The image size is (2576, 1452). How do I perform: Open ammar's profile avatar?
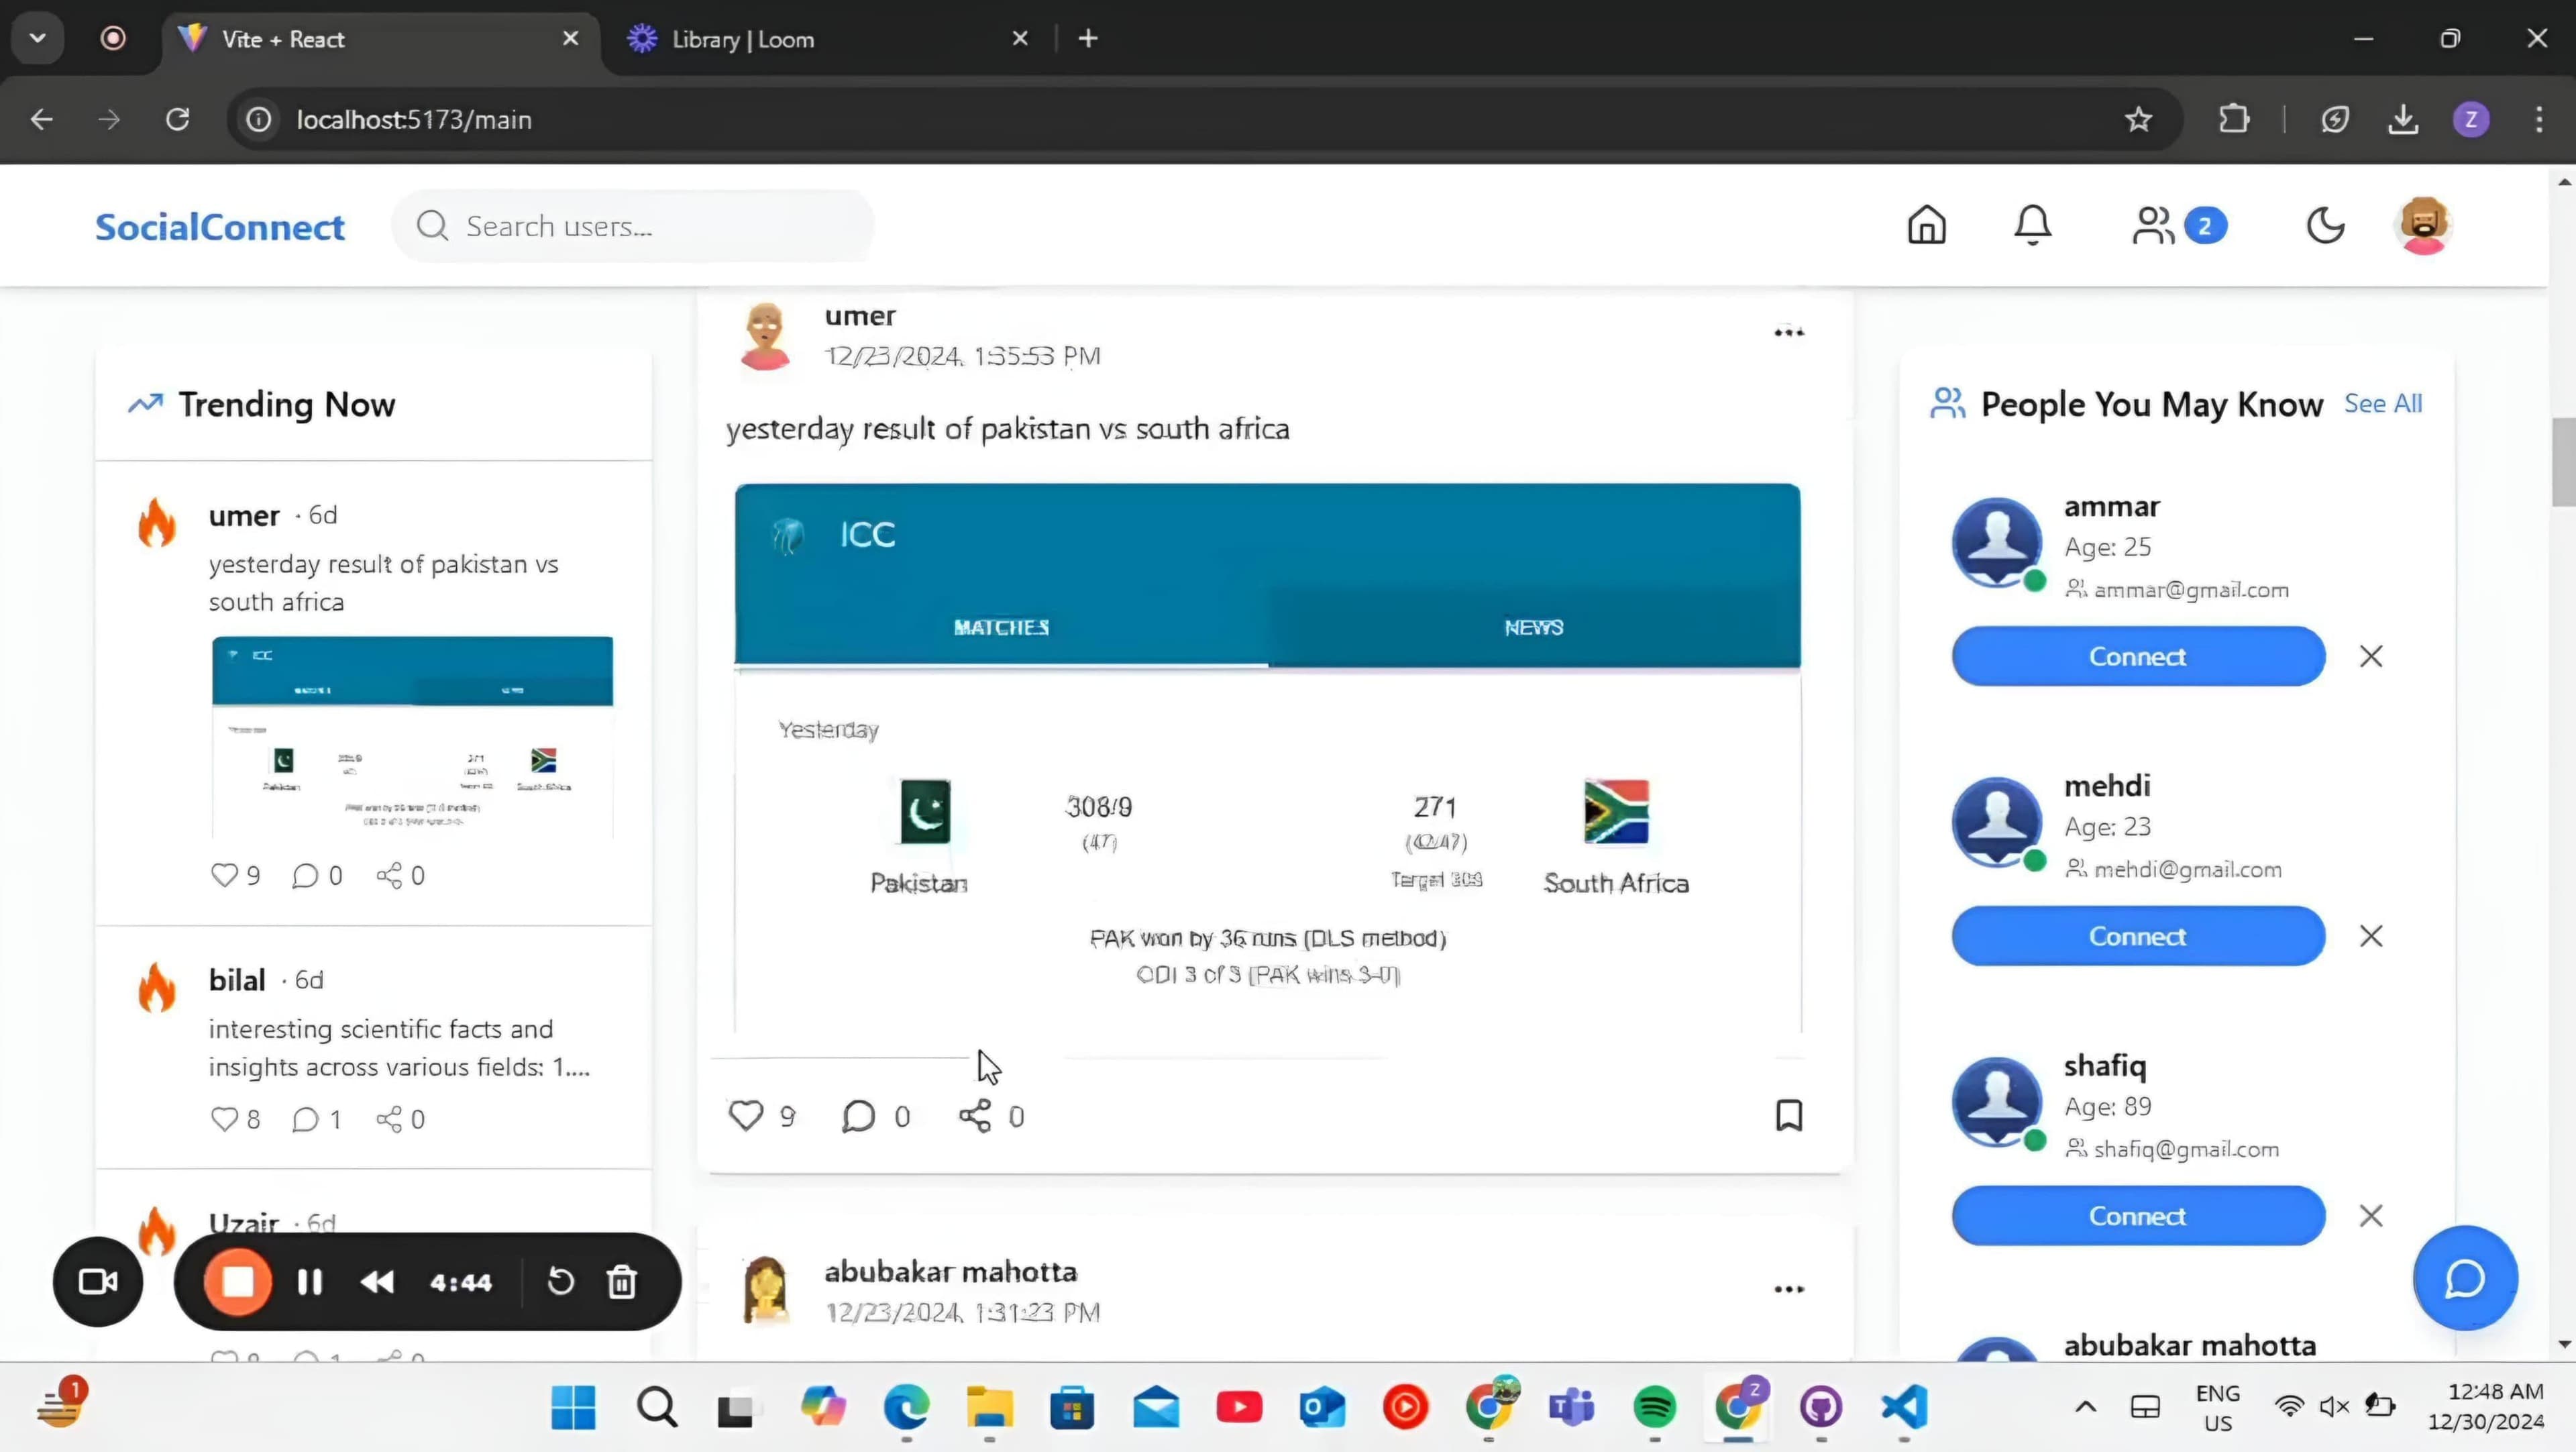click(x=1997, y=542)
